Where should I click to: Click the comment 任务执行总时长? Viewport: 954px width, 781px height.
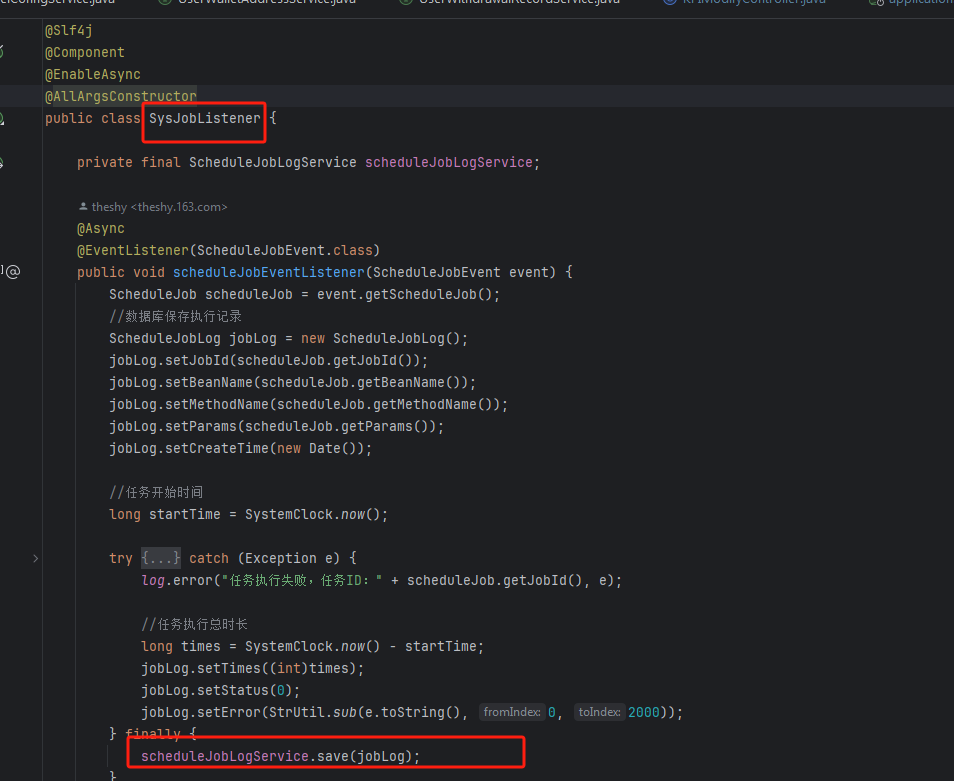click(194, 624)
